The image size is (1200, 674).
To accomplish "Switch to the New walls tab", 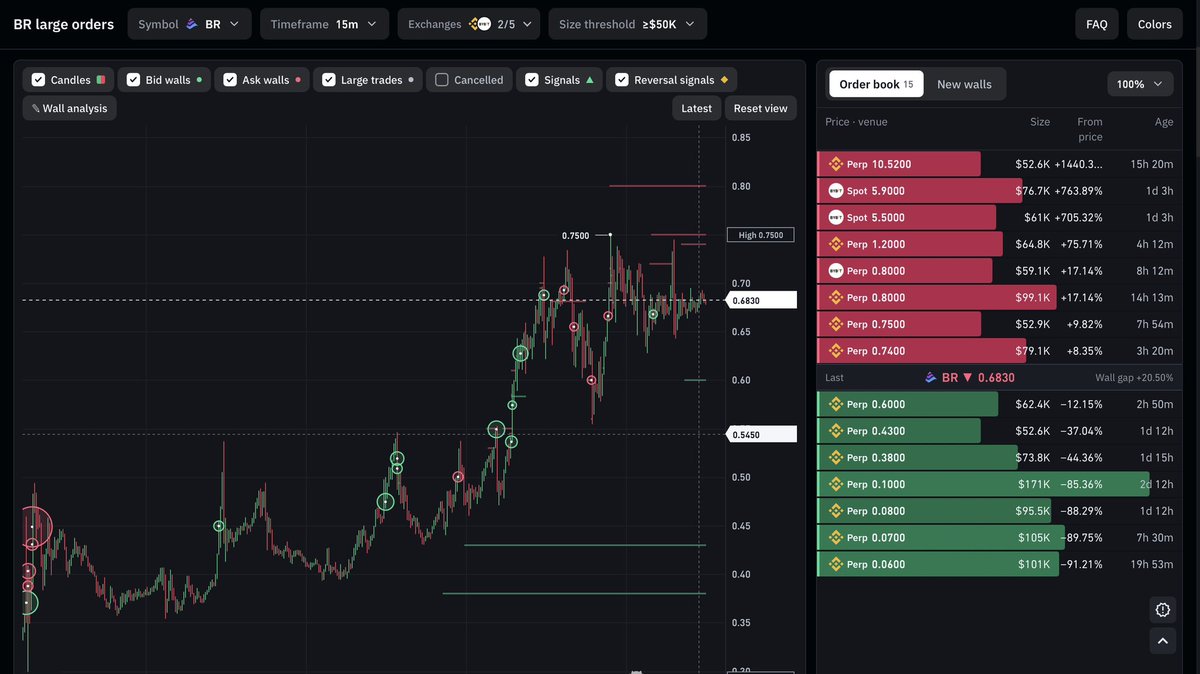I will [964, 84].
